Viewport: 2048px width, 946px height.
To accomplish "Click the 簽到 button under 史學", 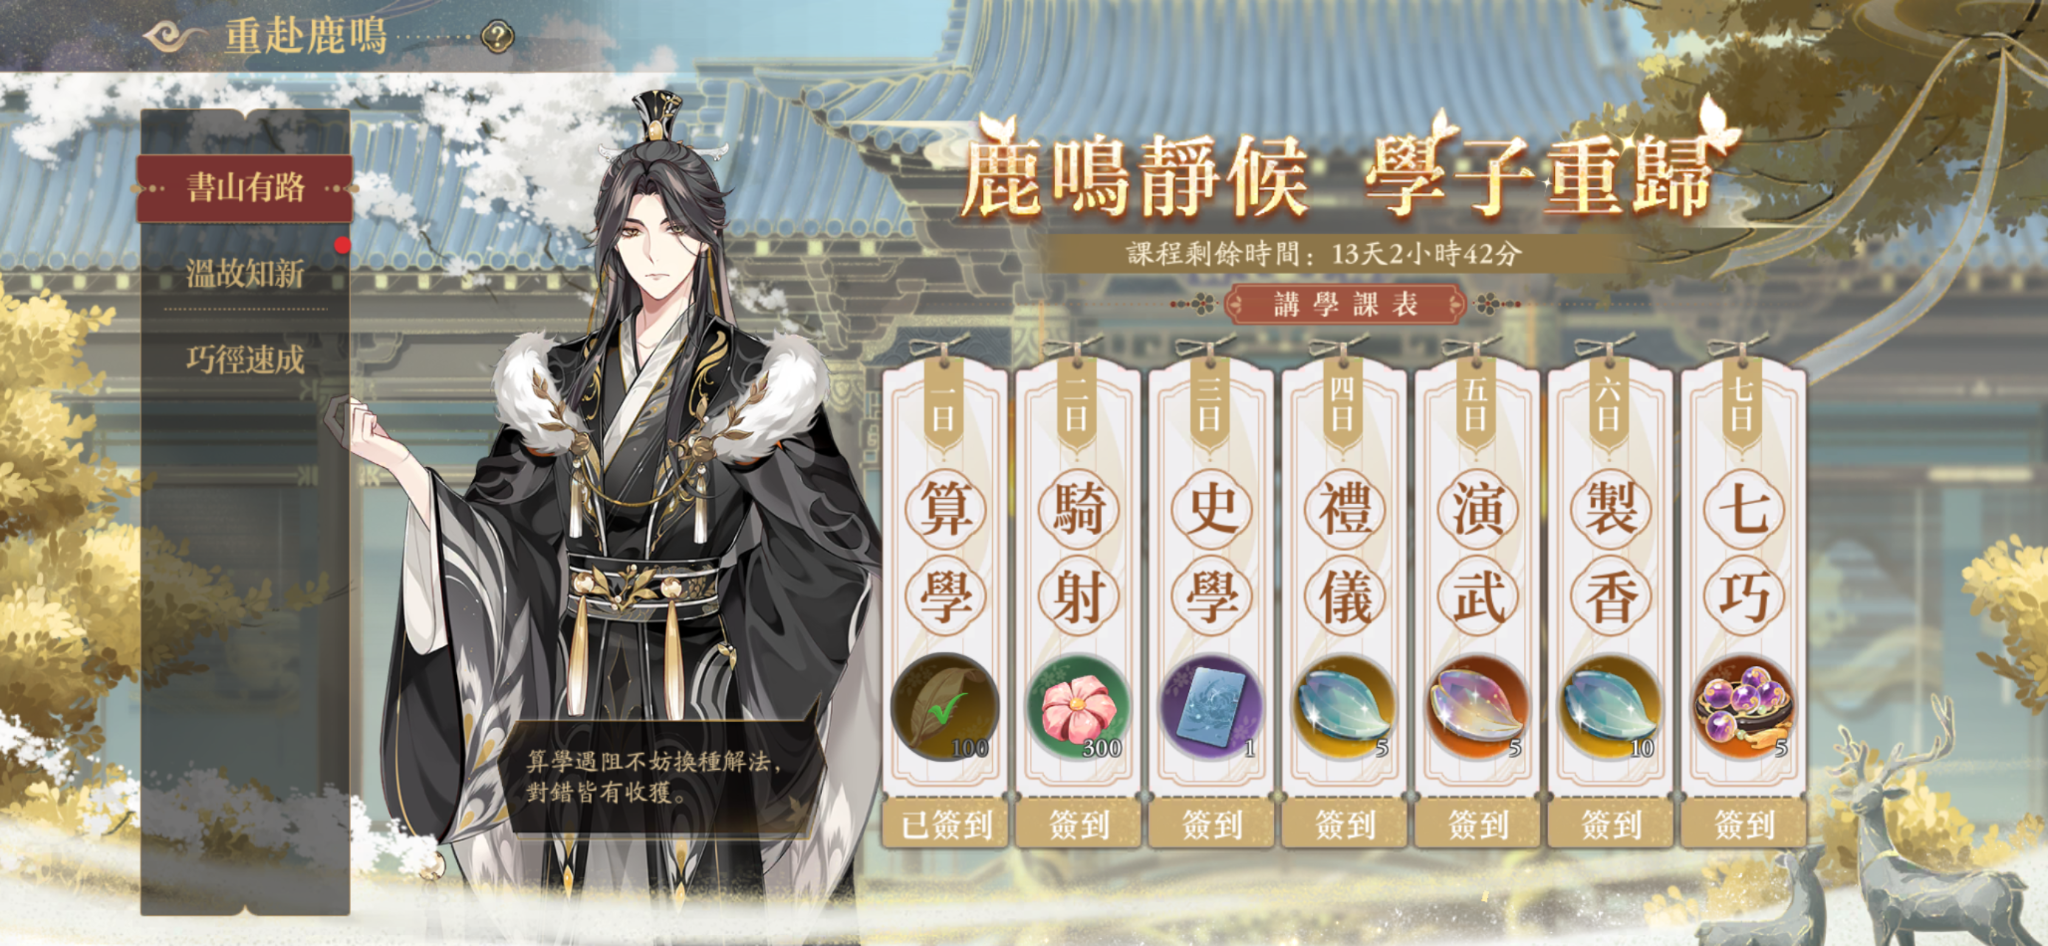I will (x=1211, y=825).
